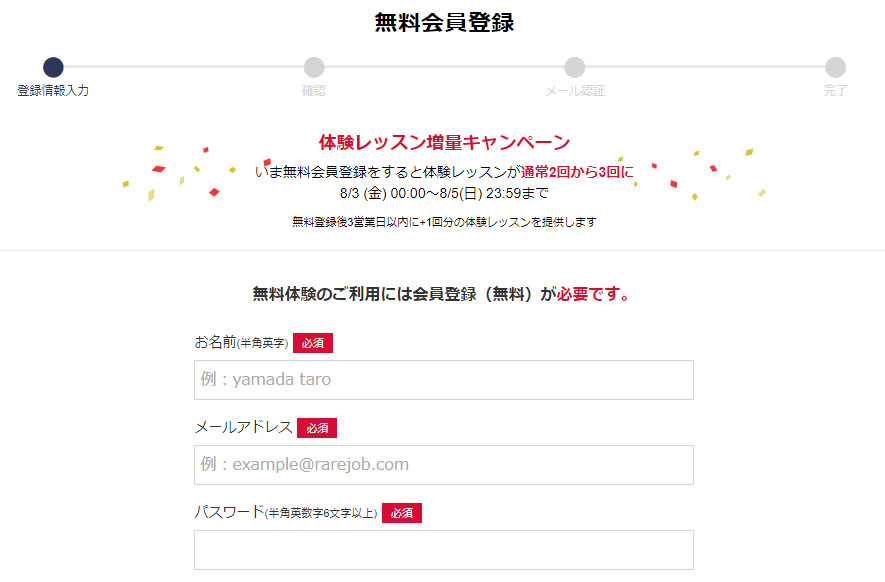Click the 必須 badge next to パスワード
This screenshot has height=582, width=885.
(402, 513)
